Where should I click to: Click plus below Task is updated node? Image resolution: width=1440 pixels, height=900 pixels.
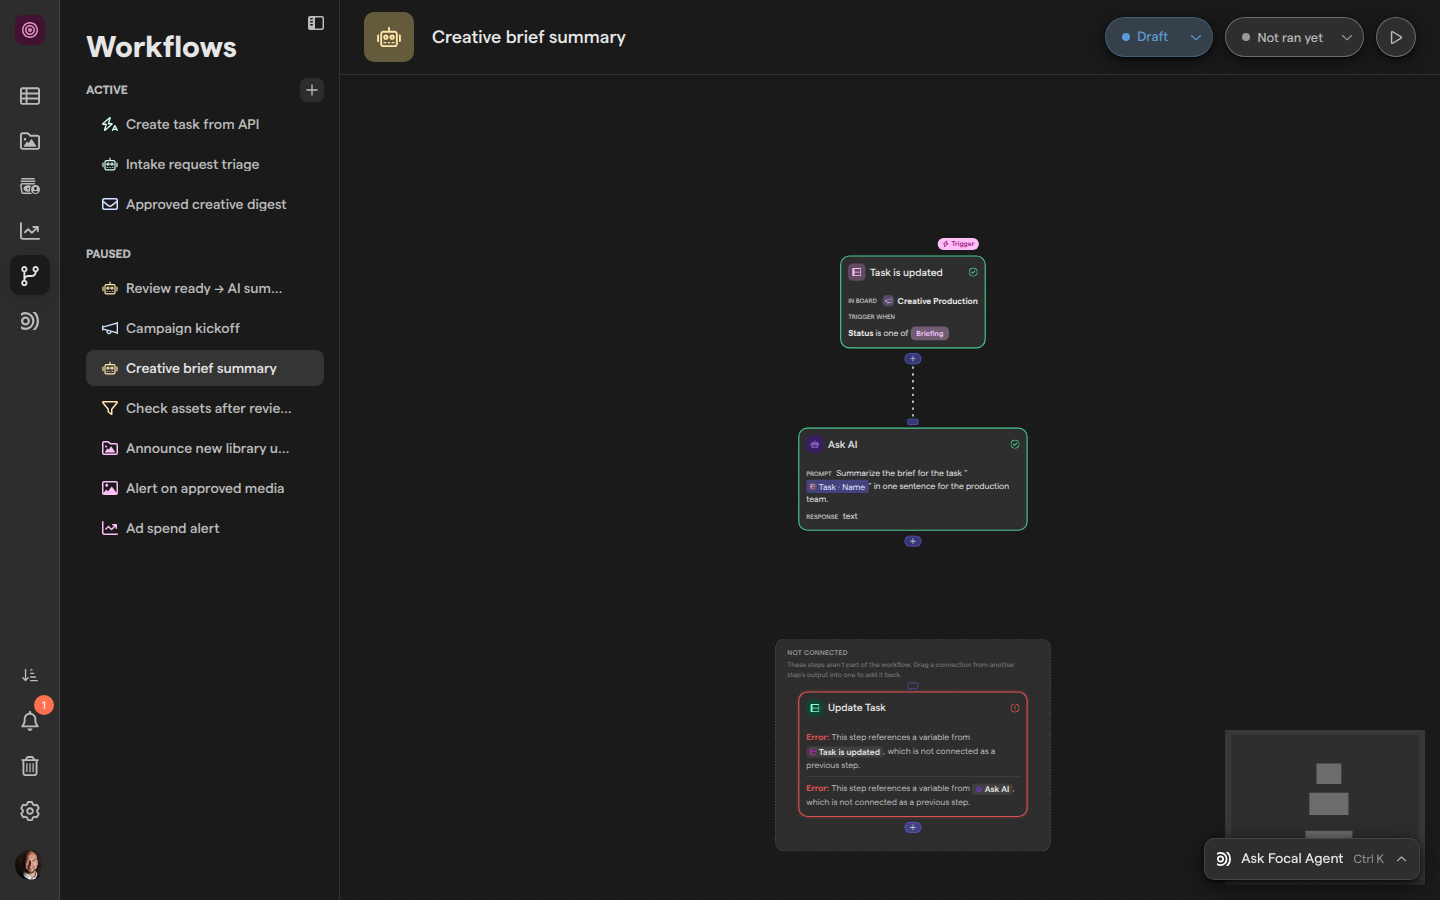[x=913, y=359]
